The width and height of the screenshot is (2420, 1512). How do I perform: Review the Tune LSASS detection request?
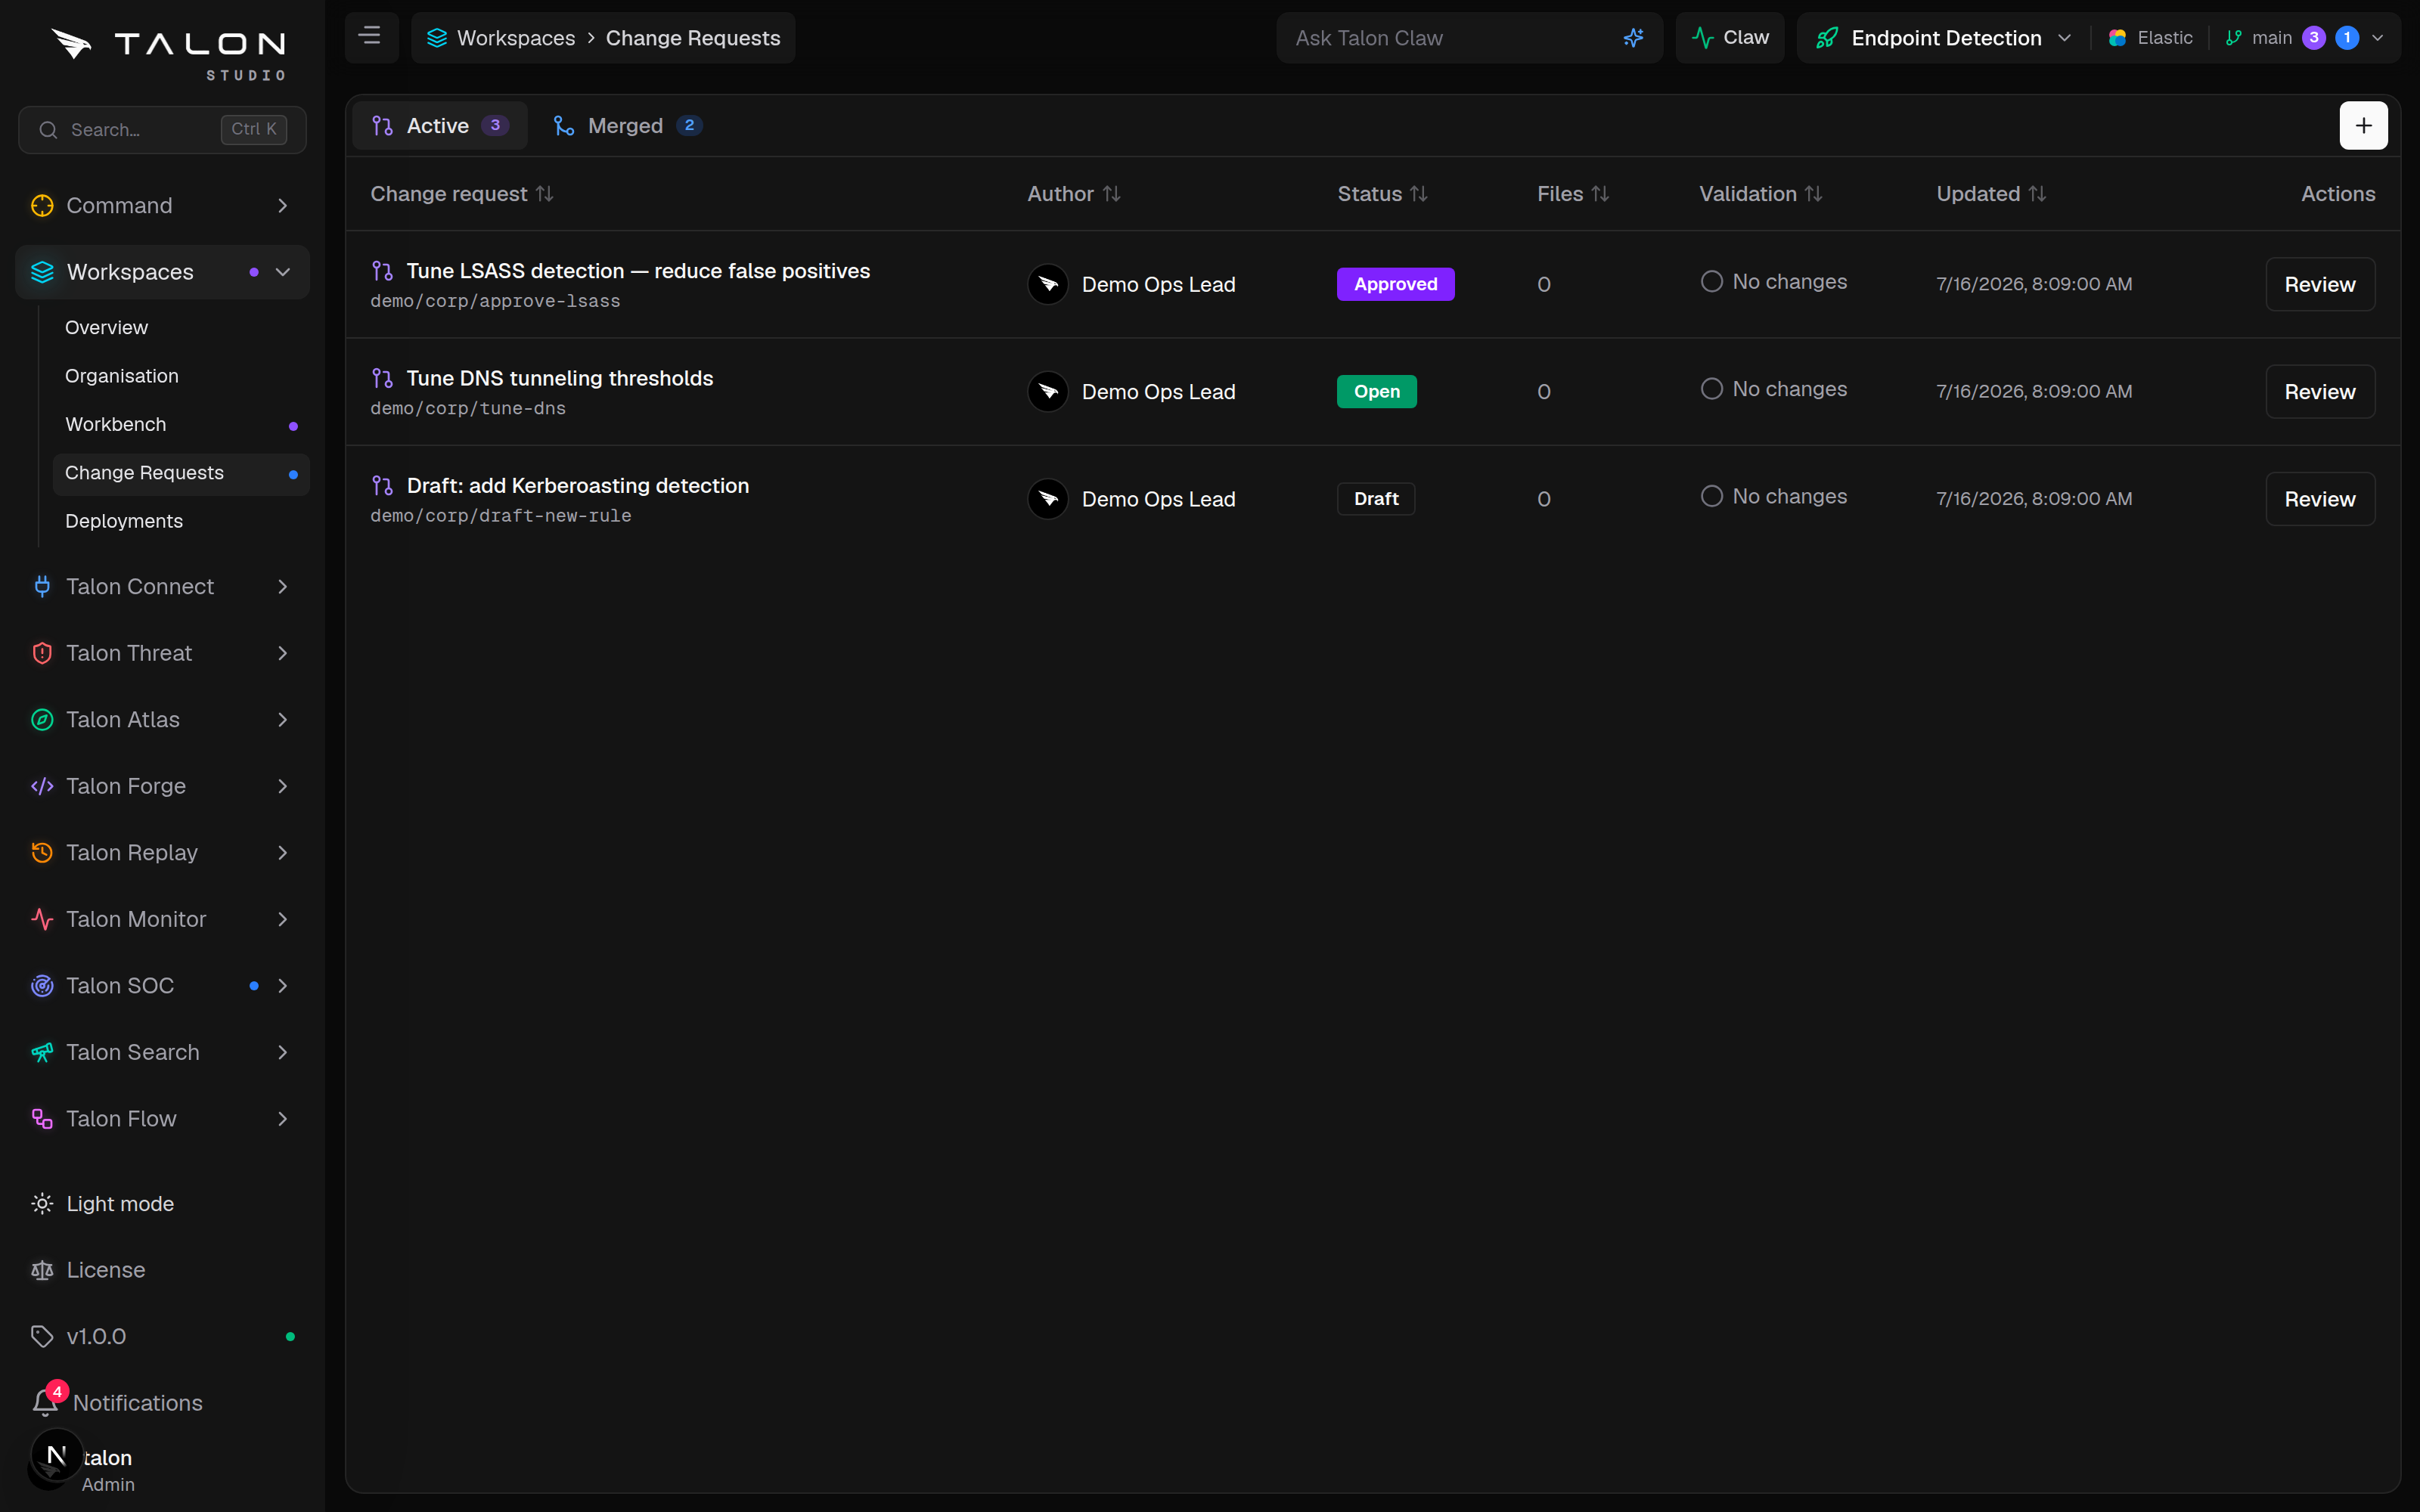[2319, 284]
